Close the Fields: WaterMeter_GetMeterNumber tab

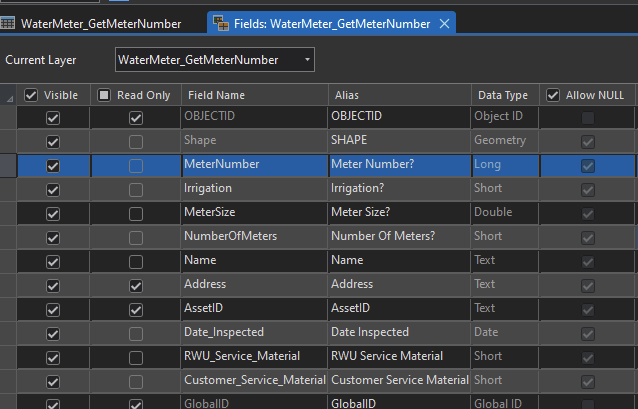[x=444, y=23]
